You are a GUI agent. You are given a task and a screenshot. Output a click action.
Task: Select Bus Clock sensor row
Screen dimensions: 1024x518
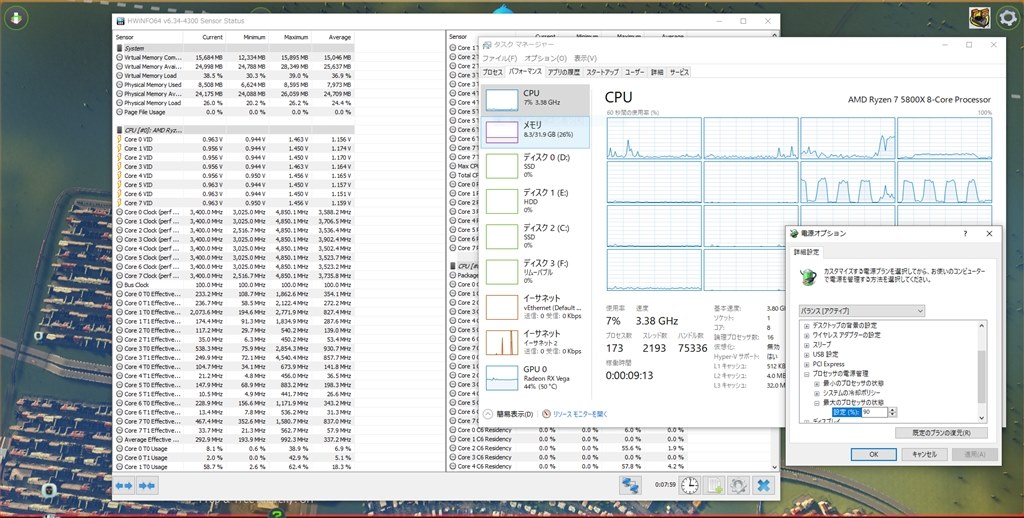click(234, 285)
